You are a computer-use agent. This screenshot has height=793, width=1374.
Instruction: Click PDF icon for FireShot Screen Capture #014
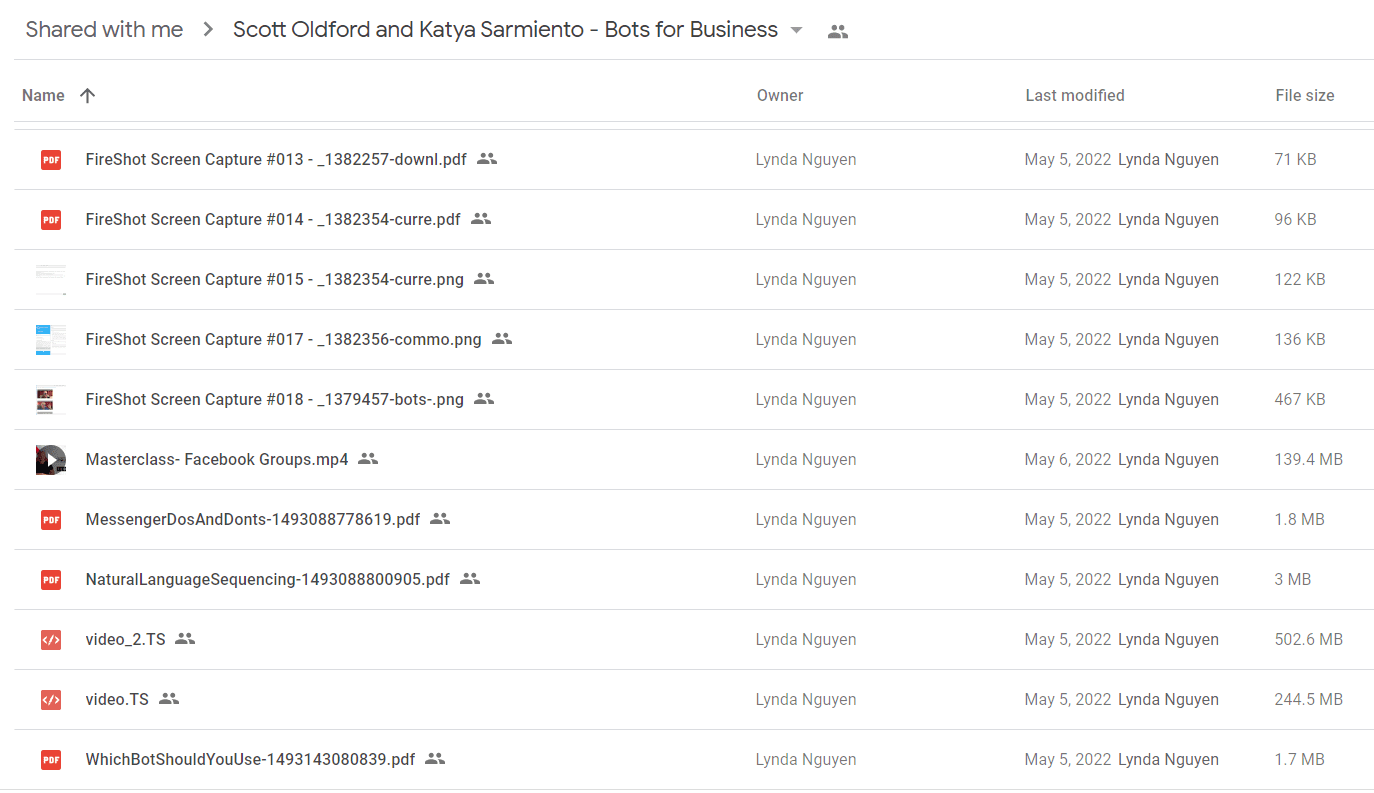click(51, 219)
